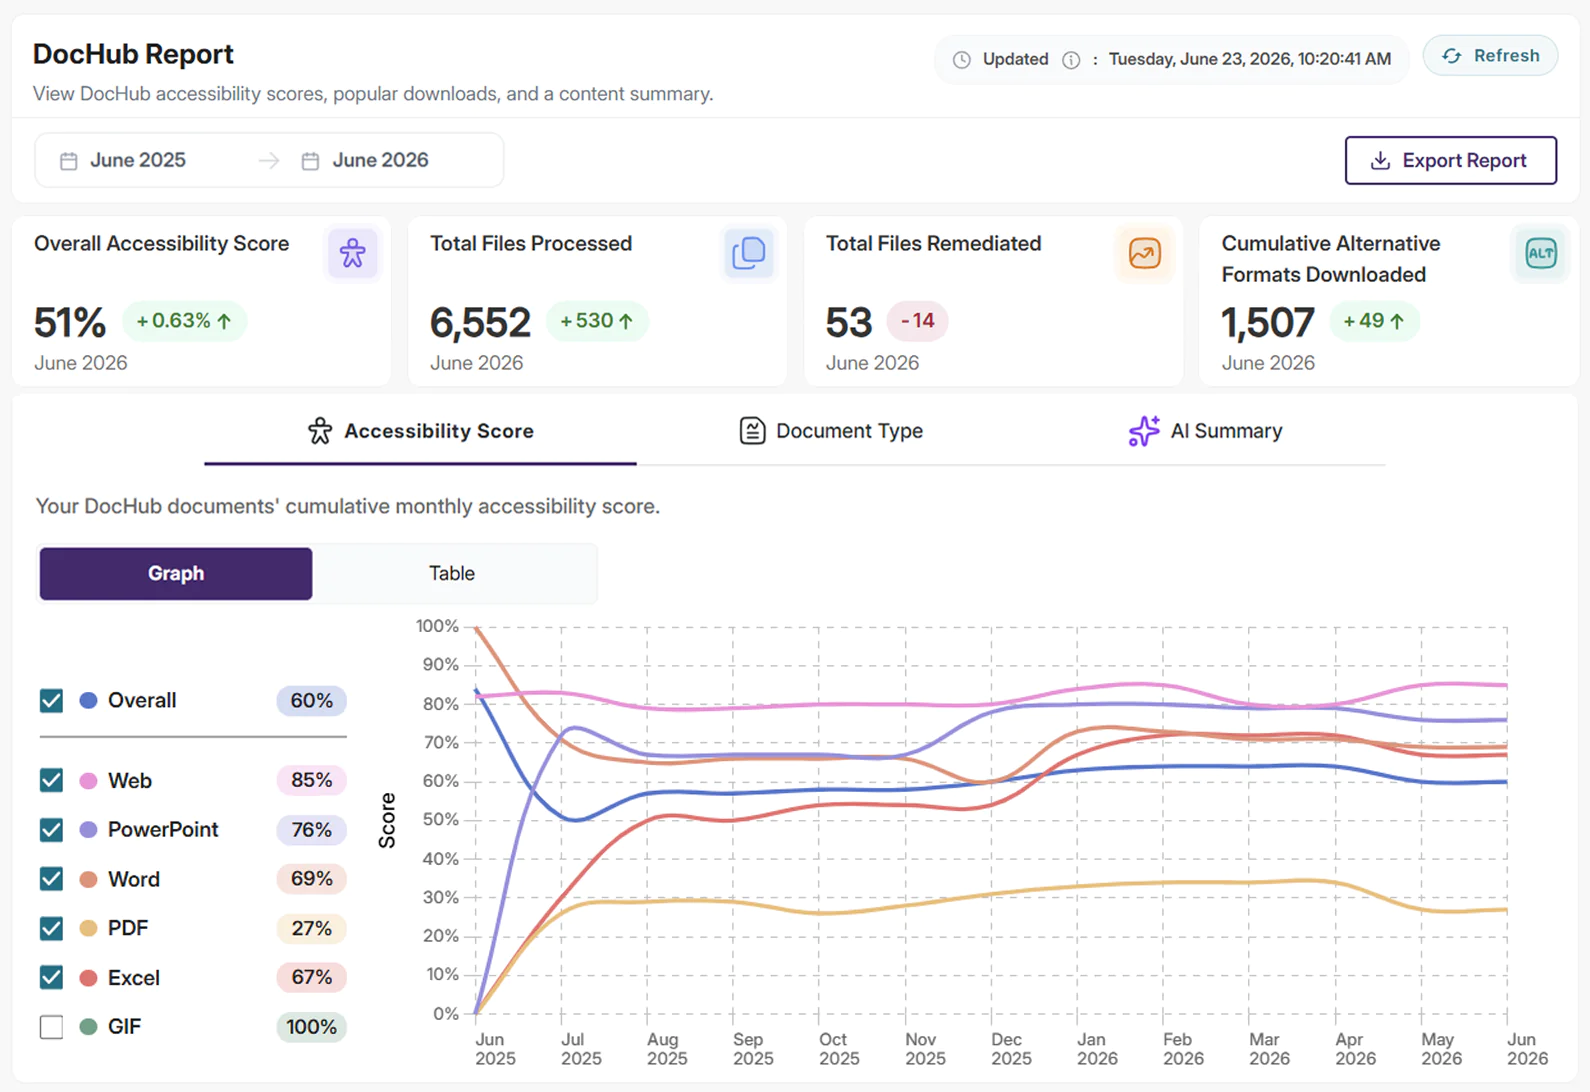Click the info icon next to Updated
The image size is (1590, 1092).
point(1071,60)
